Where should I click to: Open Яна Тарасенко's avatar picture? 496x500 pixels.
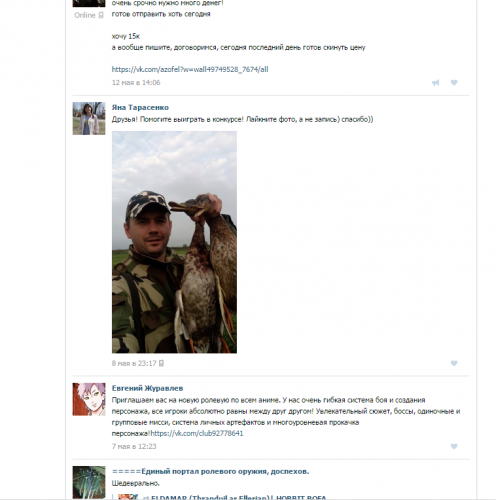pos(89,118)
